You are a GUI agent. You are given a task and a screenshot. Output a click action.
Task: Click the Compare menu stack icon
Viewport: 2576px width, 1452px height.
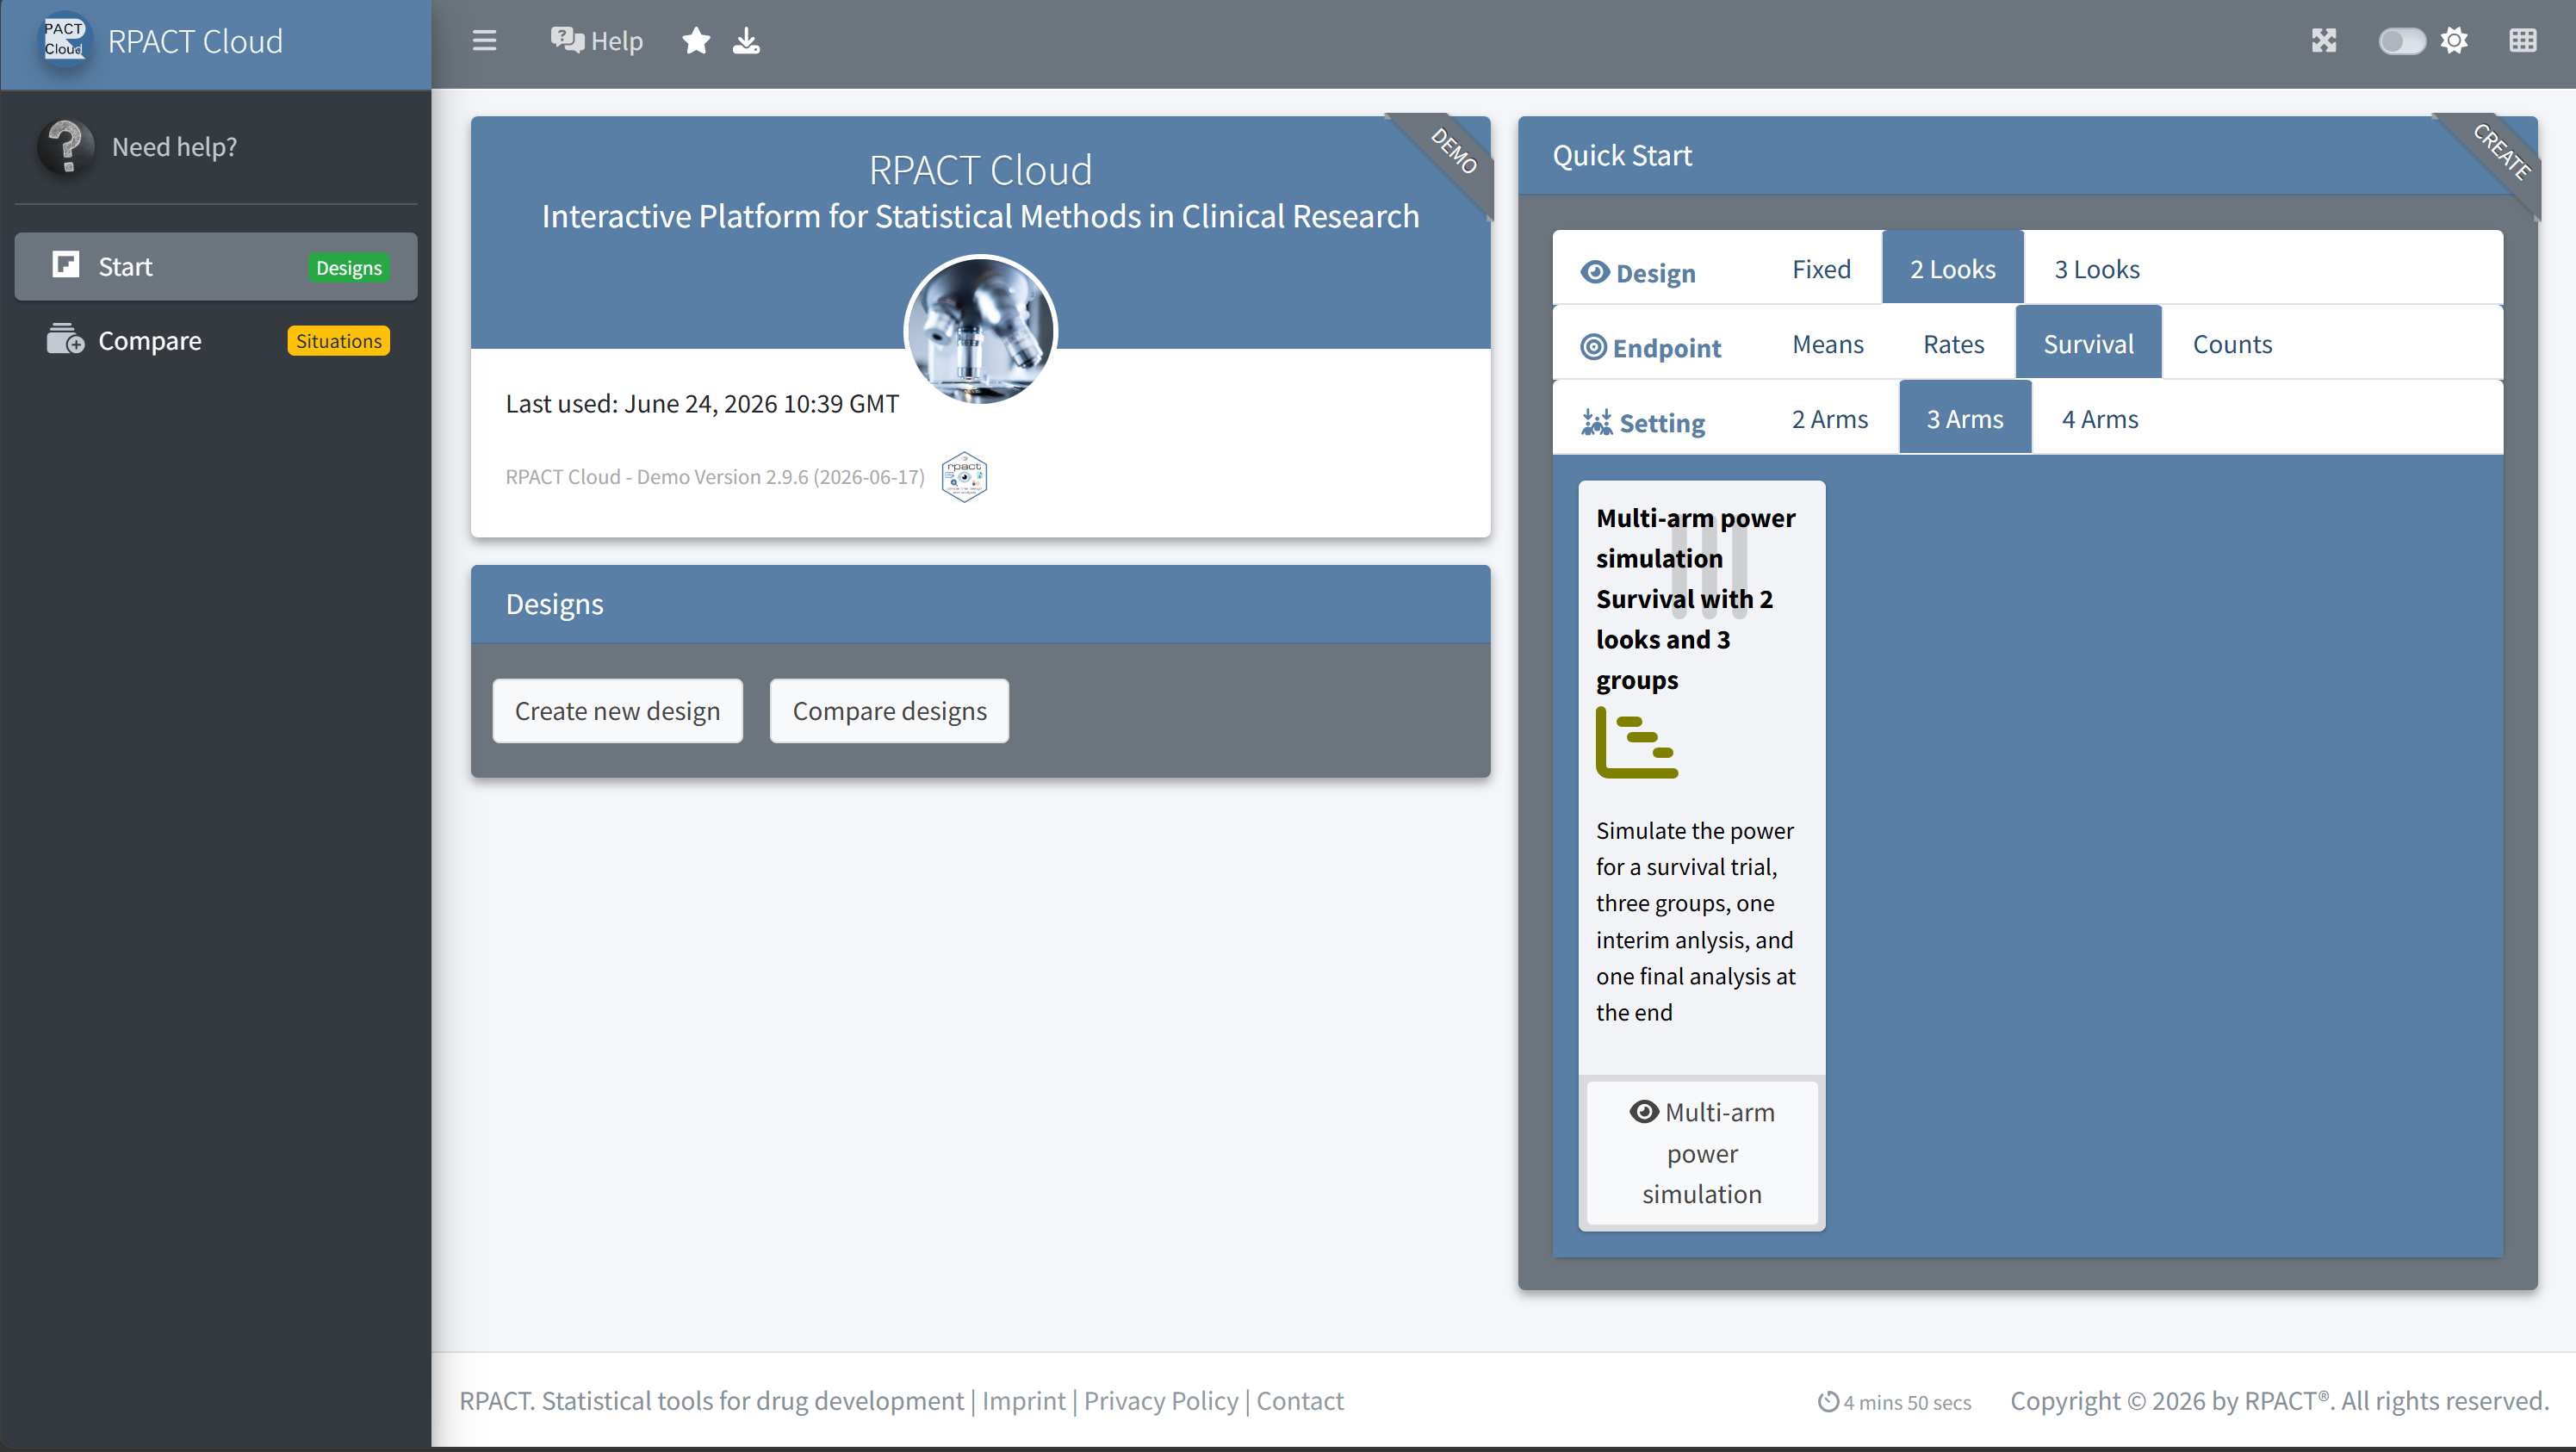click(66, 339)
